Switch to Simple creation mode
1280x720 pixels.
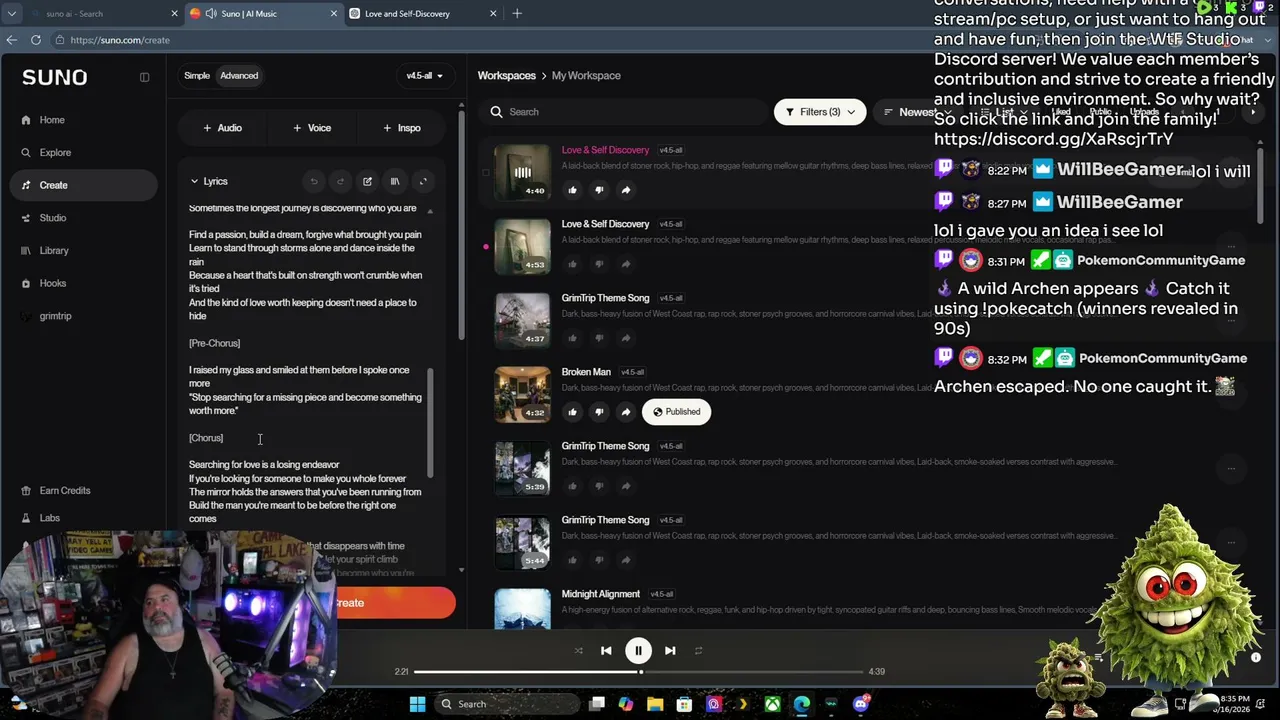(x=197, y=76)
